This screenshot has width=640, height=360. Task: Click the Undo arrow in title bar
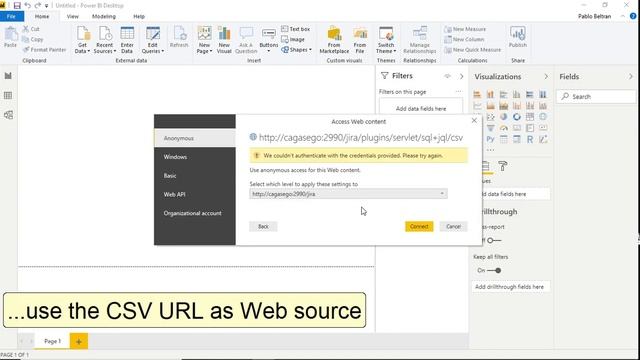coord(27,5)
